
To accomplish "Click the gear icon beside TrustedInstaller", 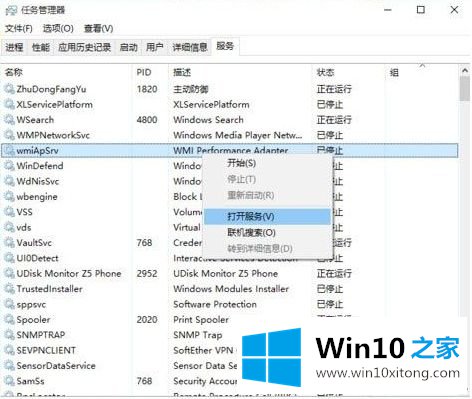I will point(9,289).
